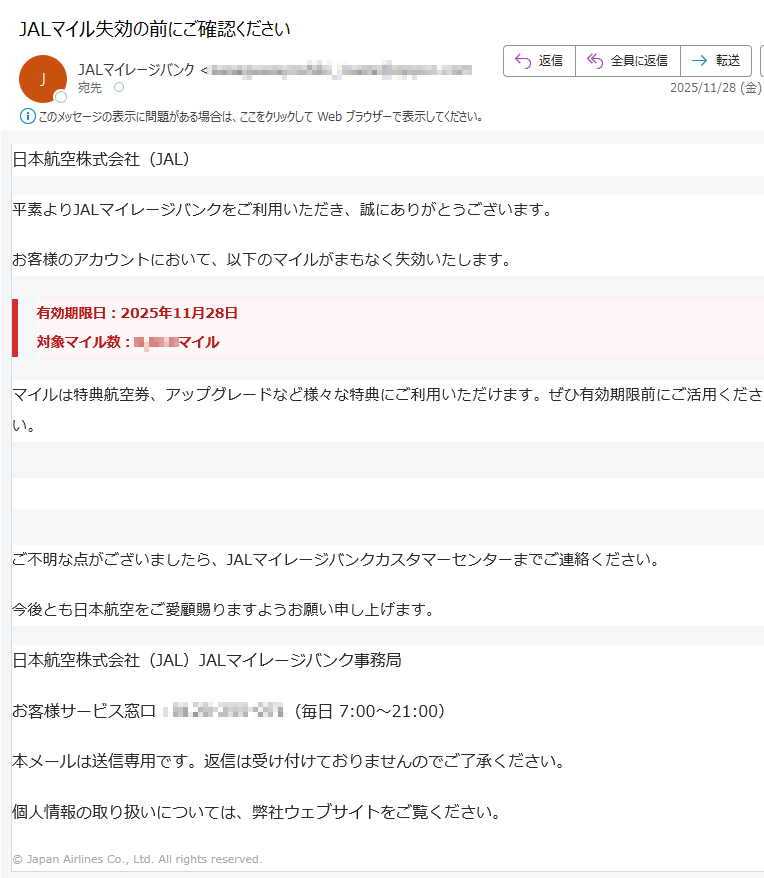The width and height of the screenshot is (764, 878).
Task: Click the Japan Airlines copyright footer text
Action: pyautogui.click(x=137, y=859)
